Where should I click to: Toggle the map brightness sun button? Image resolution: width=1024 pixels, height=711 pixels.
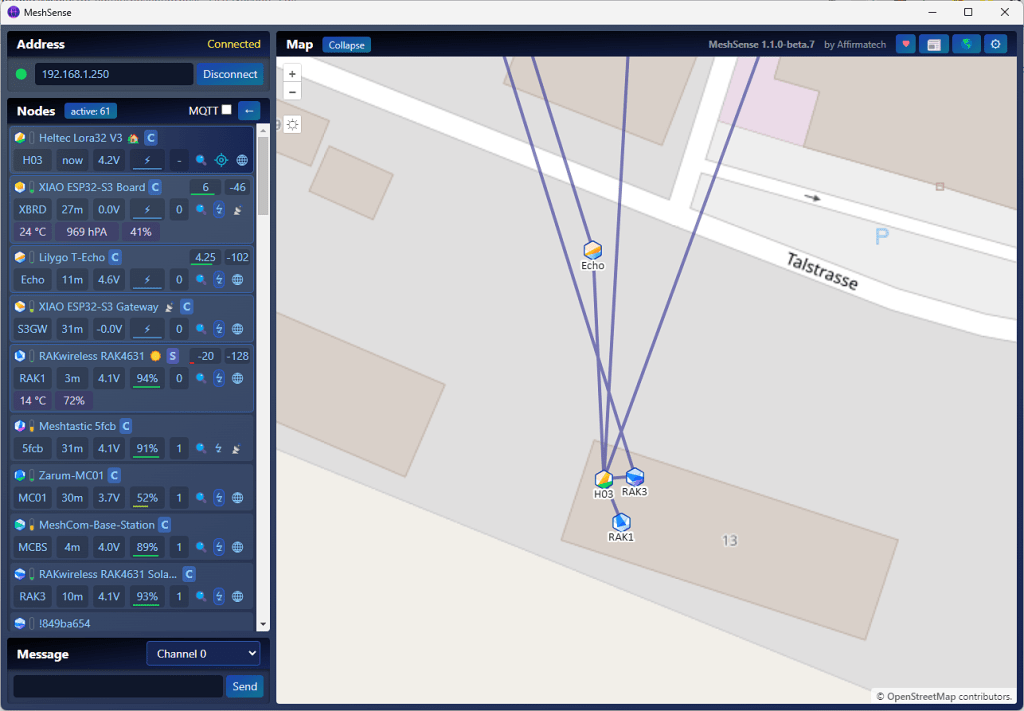pos(292,124)
